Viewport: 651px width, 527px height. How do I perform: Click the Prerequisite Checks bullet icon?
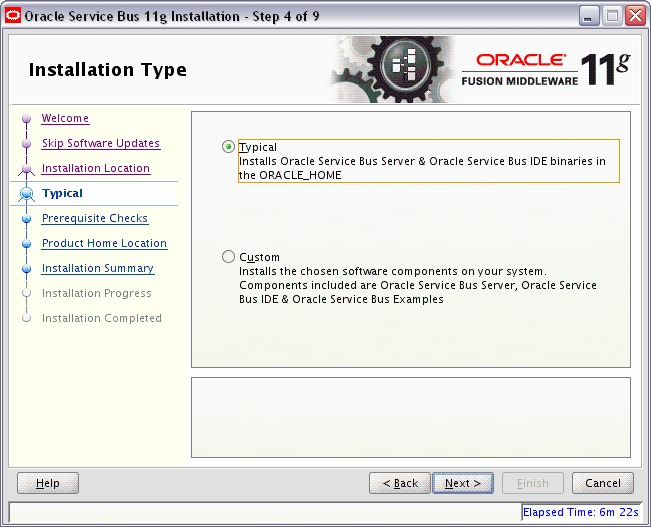tap(27, 219)
